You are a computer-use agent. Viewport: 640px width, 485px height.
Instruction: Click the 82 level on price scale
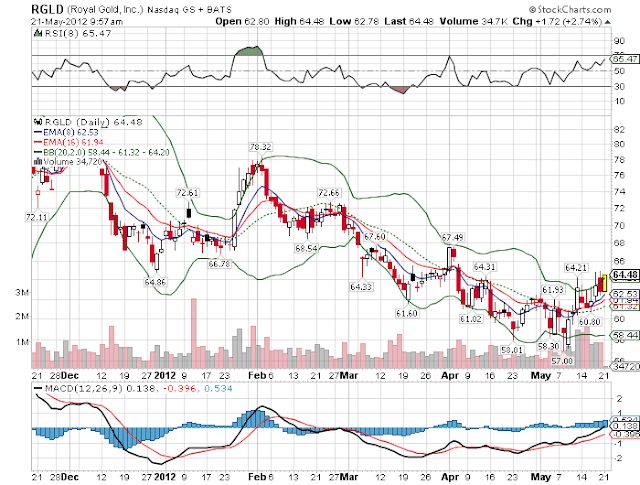(x=619, y=129)
